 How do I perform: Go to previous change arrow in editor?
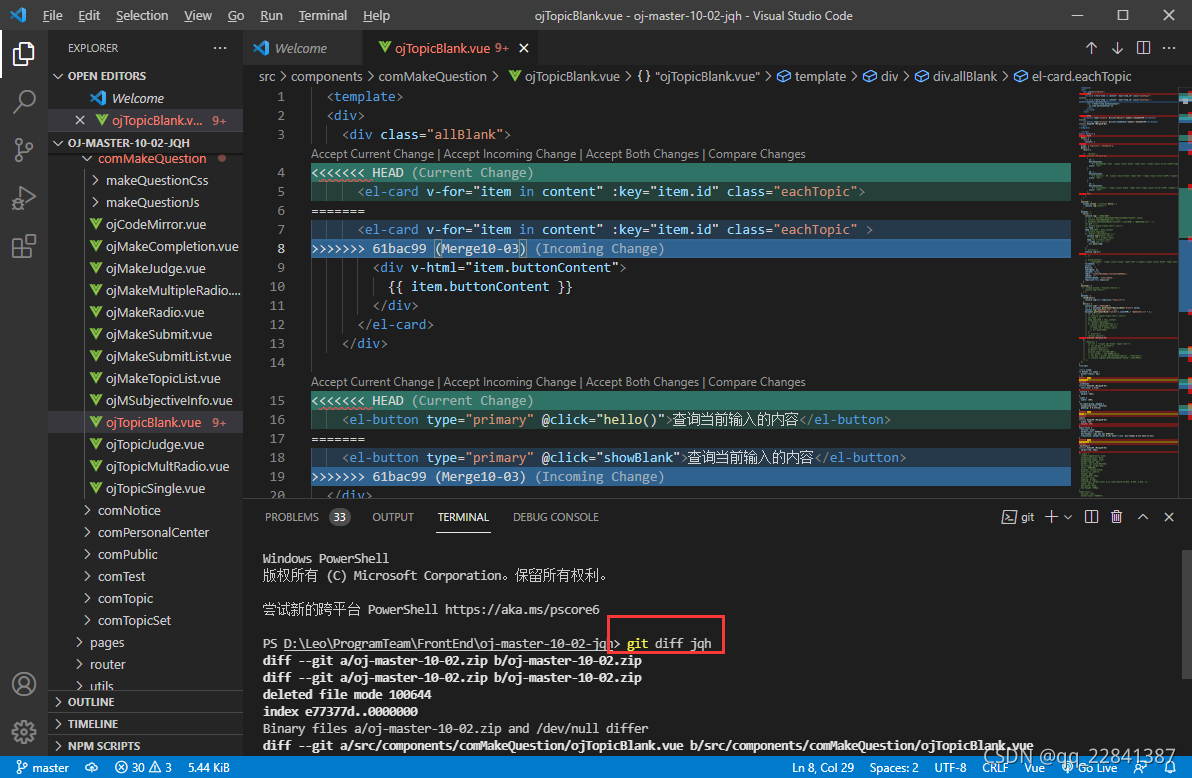pyautogui.click(x=1092, y=48)
